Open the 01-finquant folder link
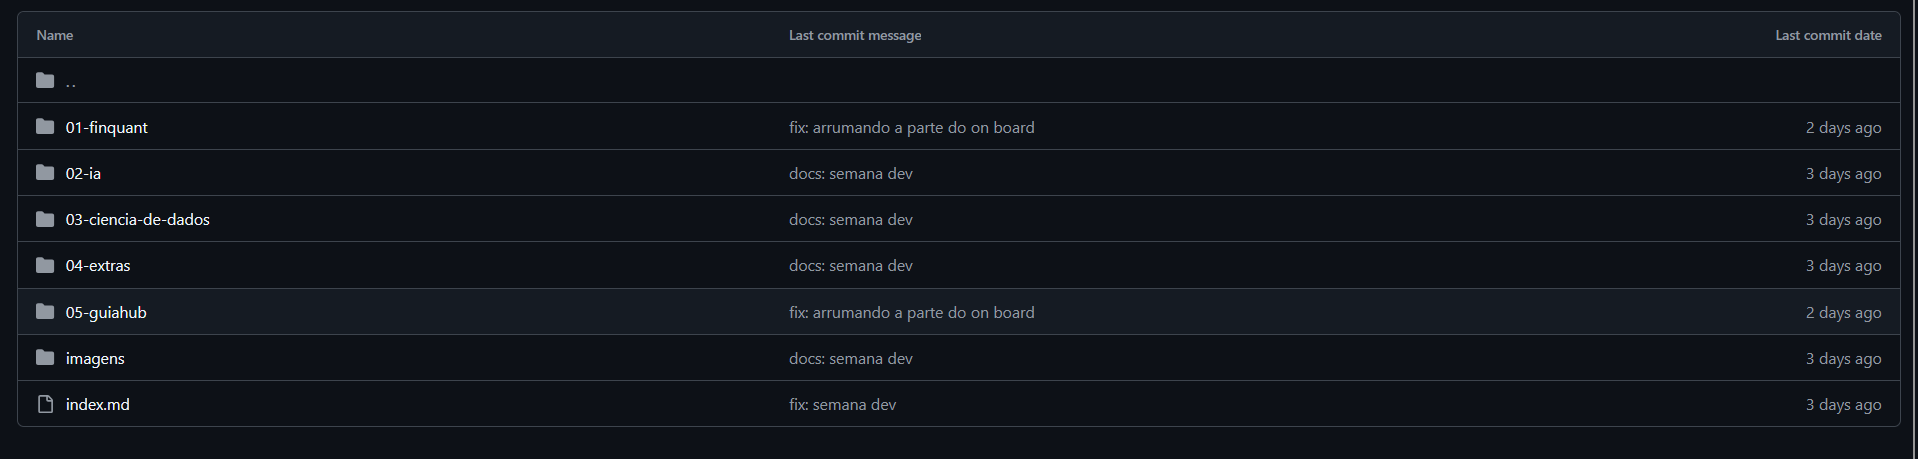The height and width of the screenshot is (459, 1918). pos(107,127)
